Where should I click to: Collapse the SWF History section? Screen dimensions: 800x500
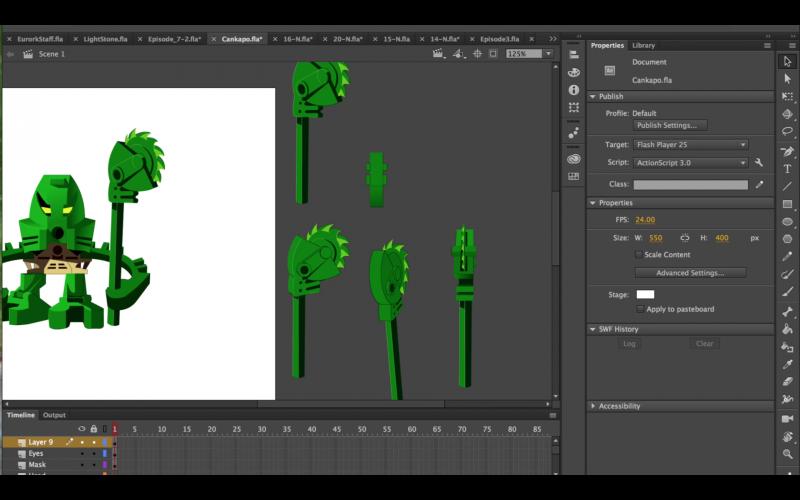tap(593, 329)
